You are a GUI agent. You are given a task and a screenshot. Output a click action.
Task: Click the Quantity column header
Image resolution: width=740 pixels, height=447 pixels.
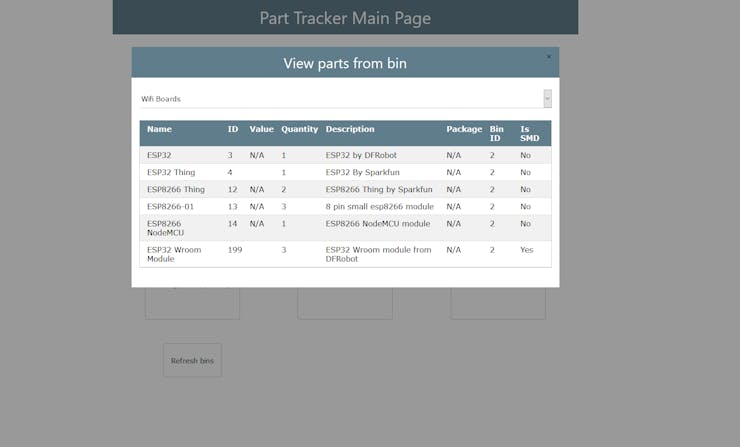(300, 129)
